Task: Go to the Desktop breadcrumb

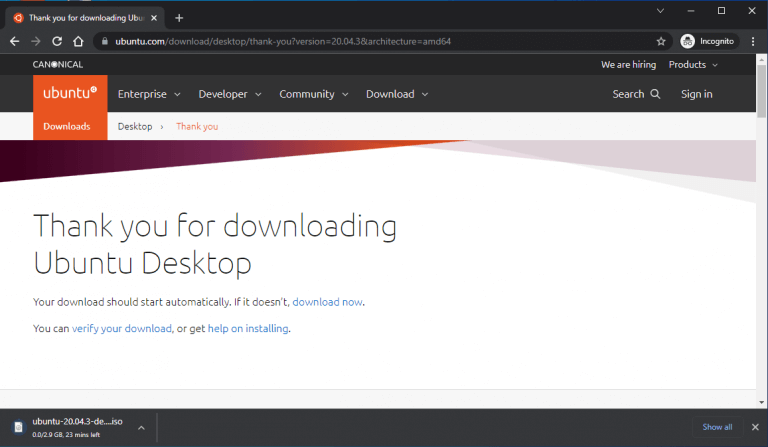Action: (135, 126)
